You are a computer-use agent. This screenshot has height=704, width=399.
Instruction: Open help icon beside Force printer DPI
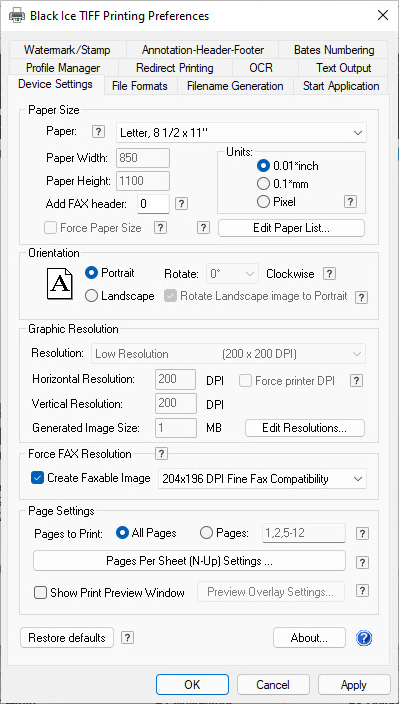click(356, 381)
